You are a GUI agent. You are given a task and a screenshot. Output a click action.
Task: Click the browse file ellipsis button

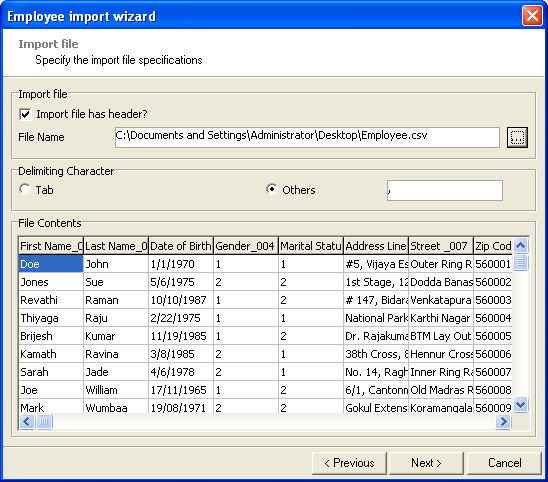coord(517,137)
